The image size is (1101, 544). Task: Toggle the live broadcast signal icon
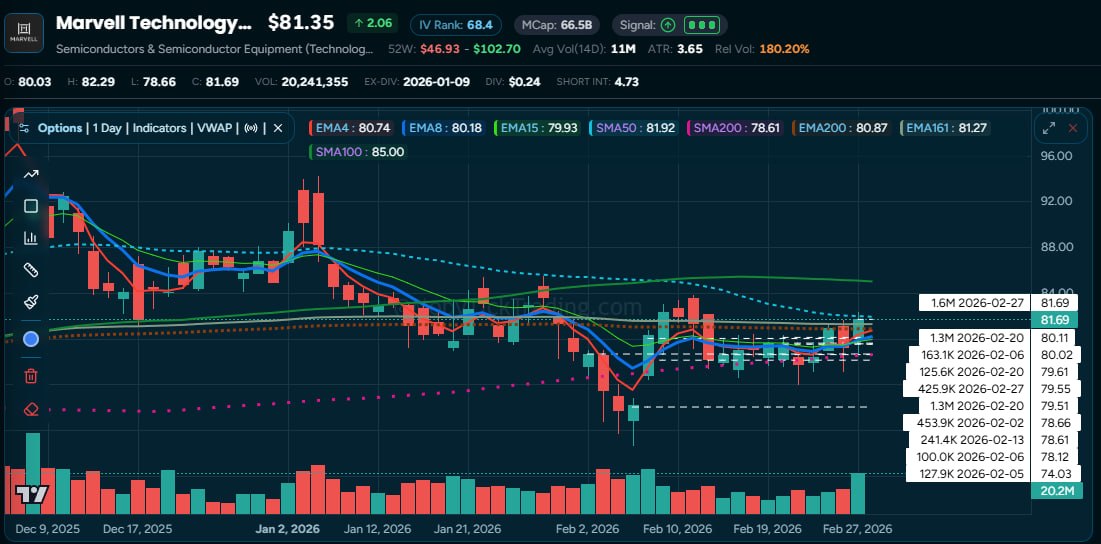251,128
